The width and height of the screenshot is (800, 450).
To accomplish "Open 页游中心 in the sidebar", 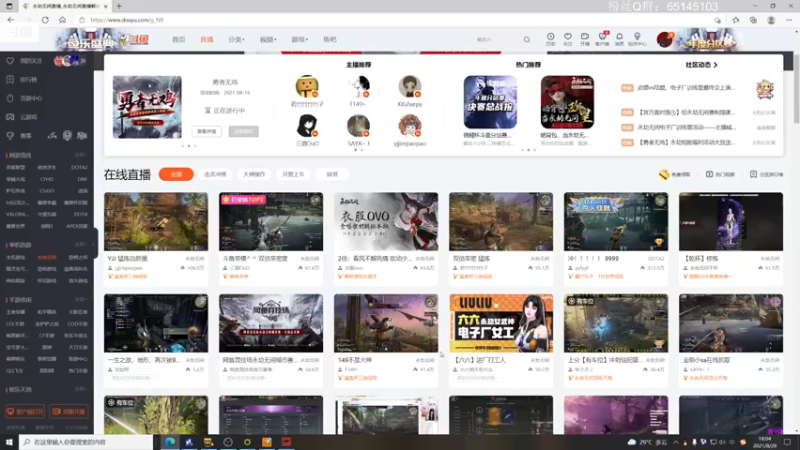I will (24, 98).
